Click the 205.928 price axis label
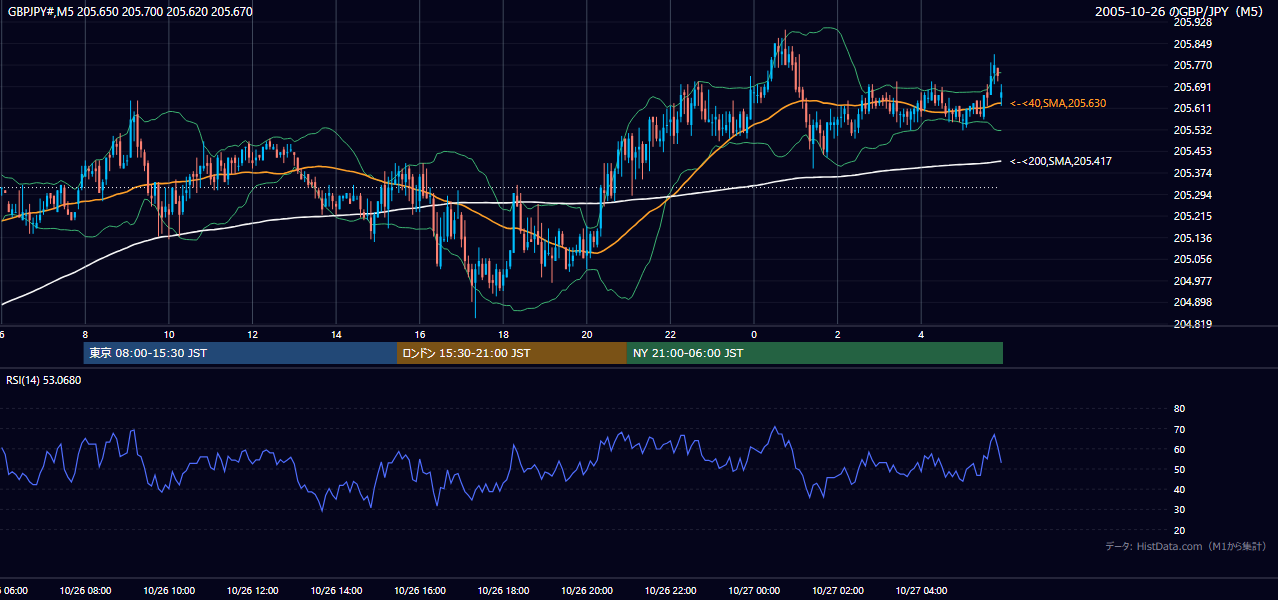 coord(1192,22)
